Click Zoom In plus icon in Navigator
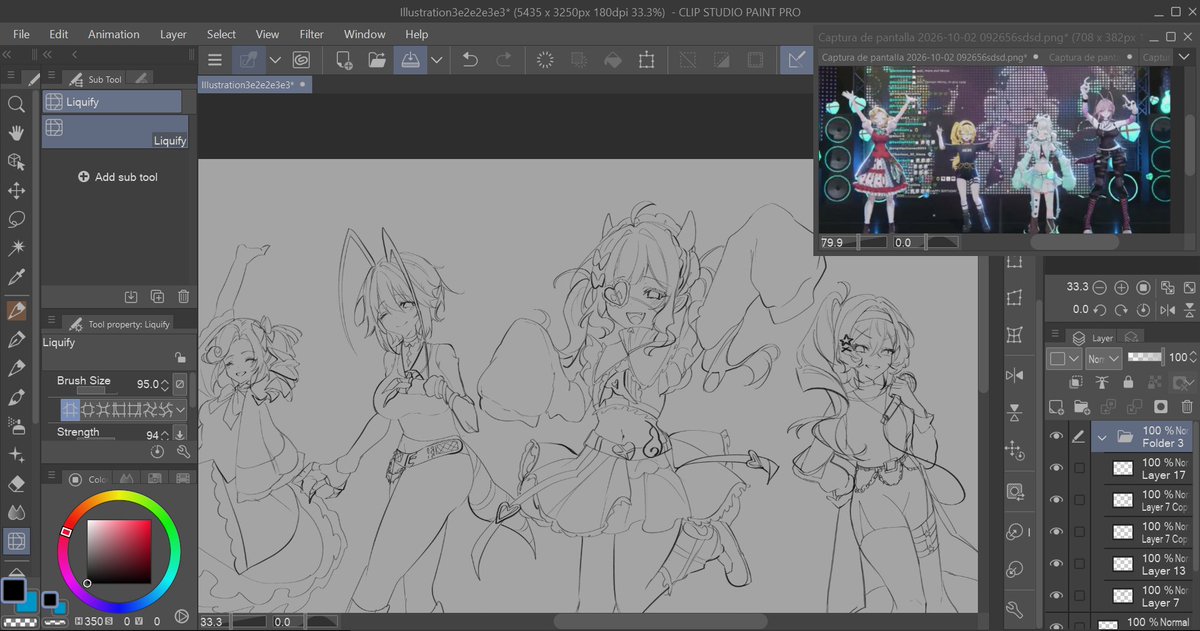This screenshot has height=631, width=1200. coord(1122,287)
